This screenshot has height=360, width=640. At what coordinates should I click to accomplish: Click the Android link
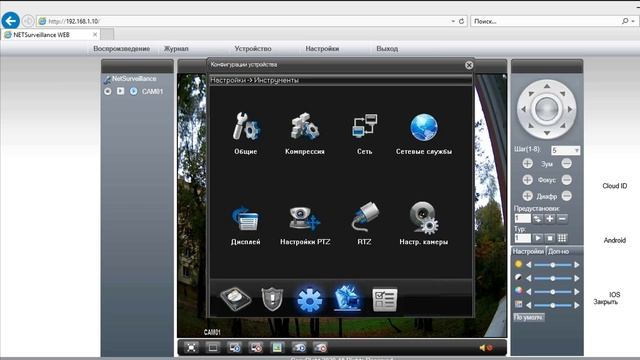pos(615,240)
